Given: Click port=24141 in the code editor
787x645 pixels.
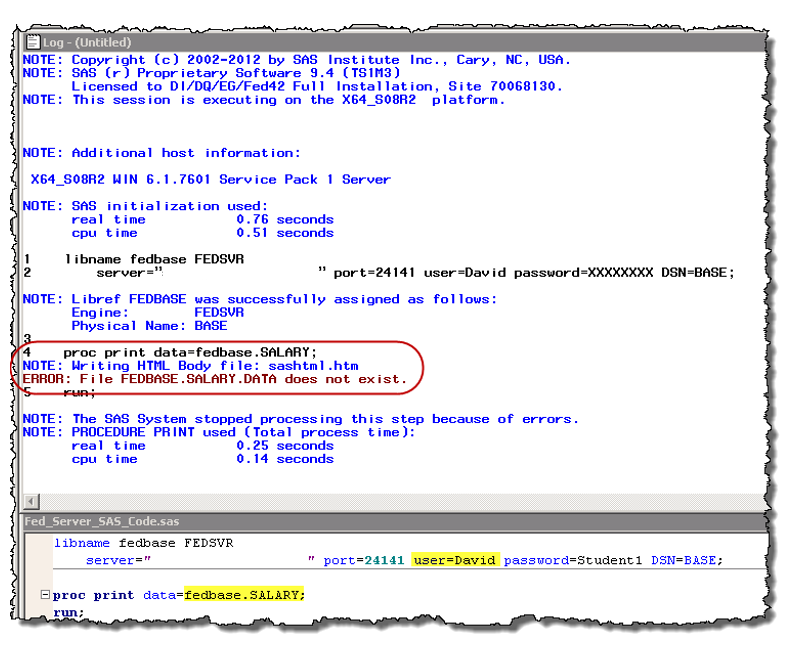Looking at the screenshot, I should [x=364, y=560].
